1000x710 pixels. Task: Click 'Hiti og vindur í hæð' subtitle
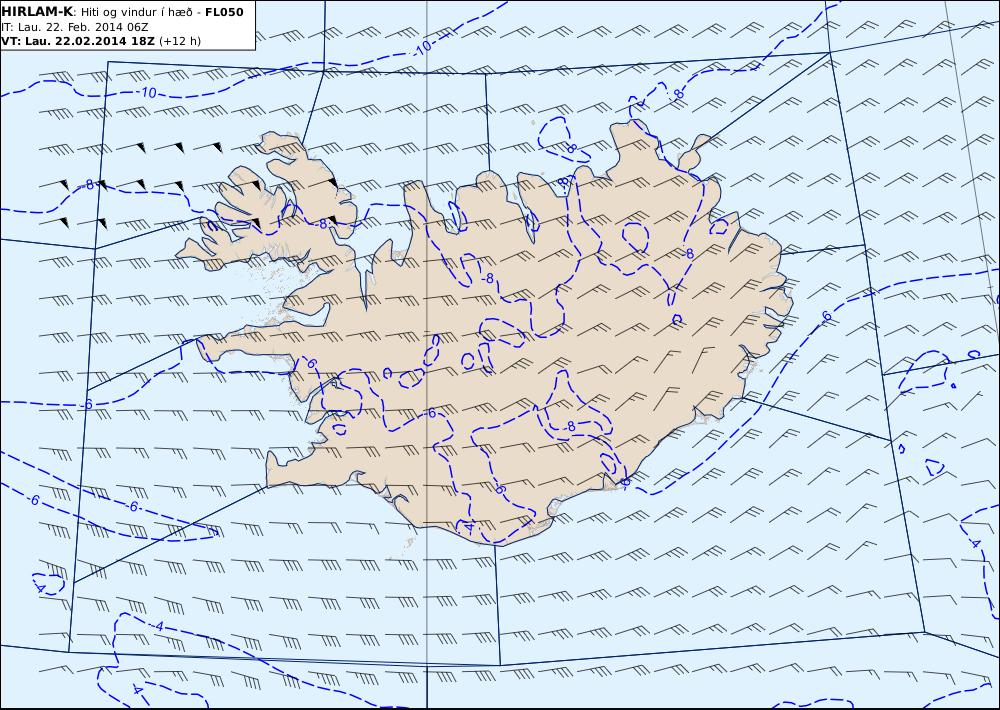[137, 13]
